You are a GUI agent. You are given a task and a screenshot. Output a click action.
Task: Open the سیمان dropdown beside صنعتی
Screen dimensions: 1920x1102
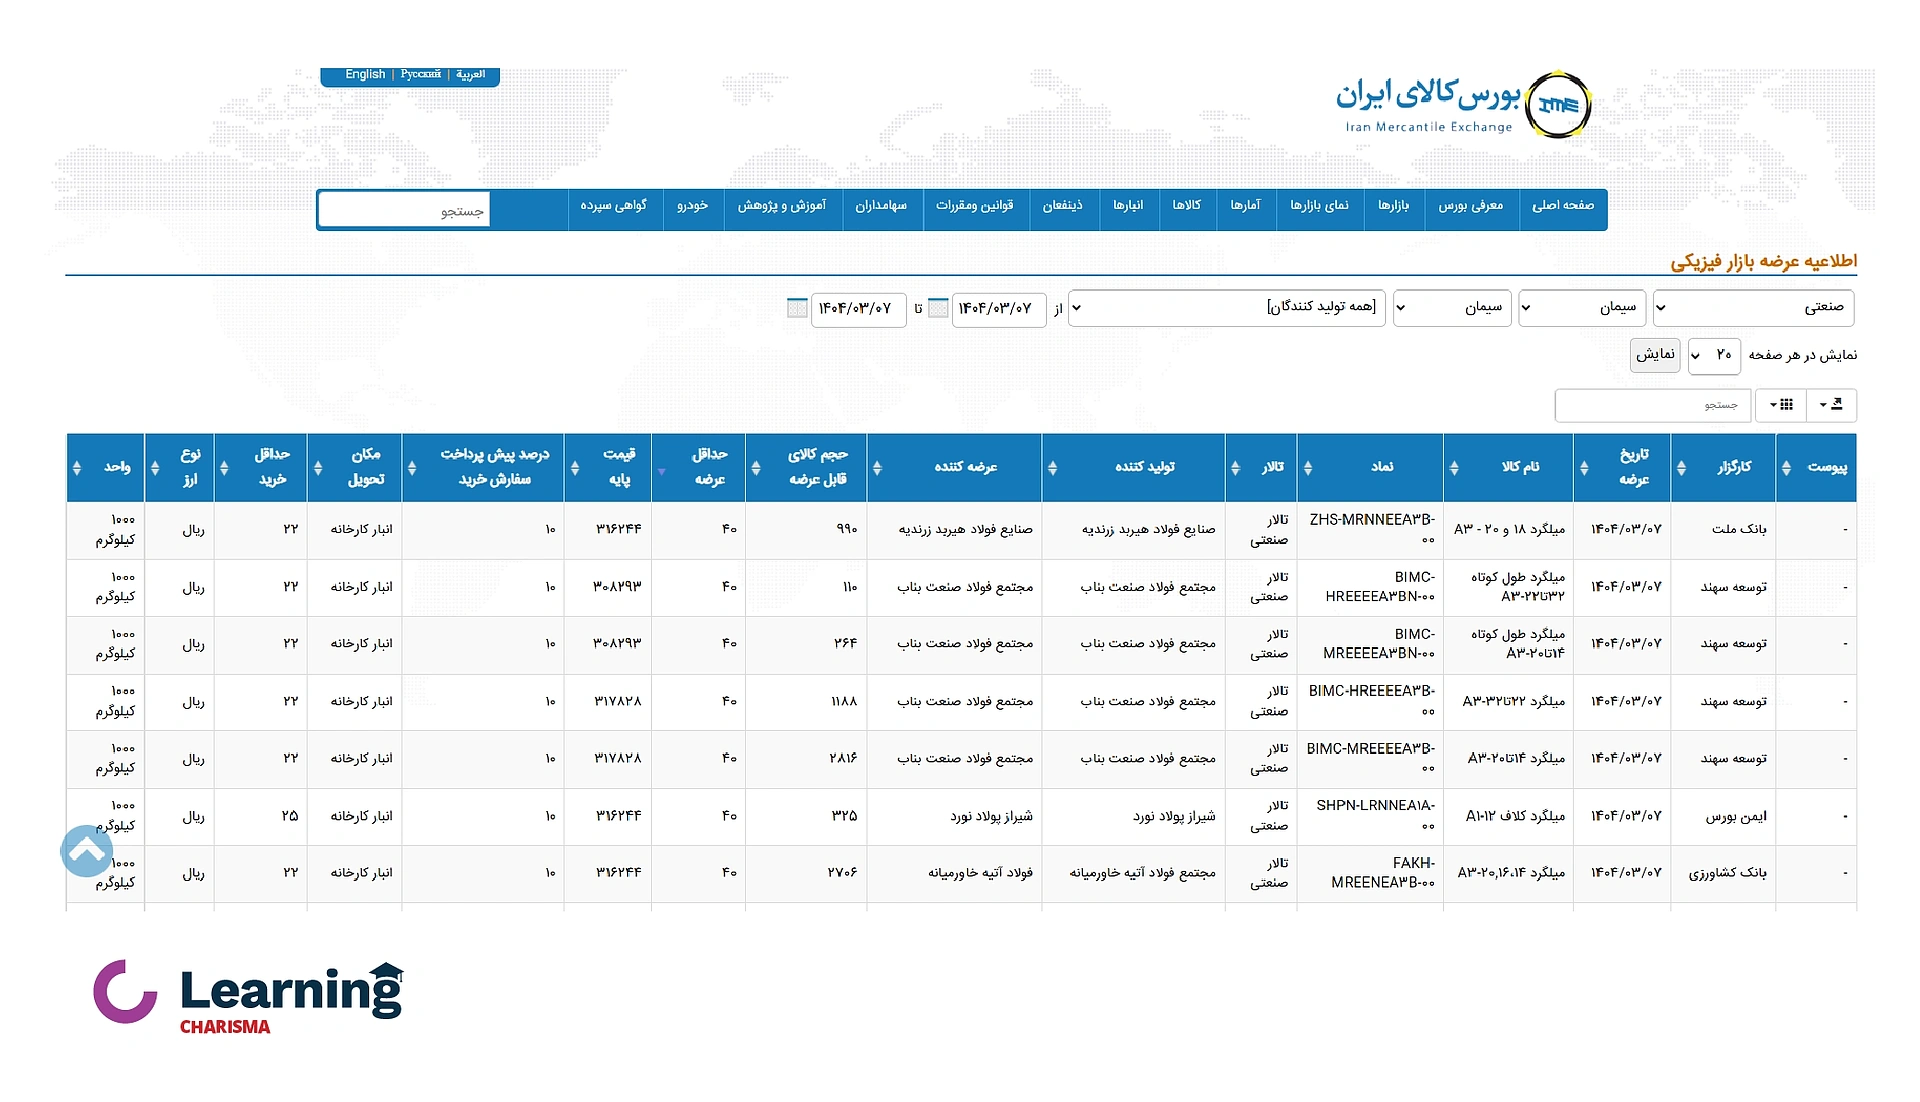1581,308
